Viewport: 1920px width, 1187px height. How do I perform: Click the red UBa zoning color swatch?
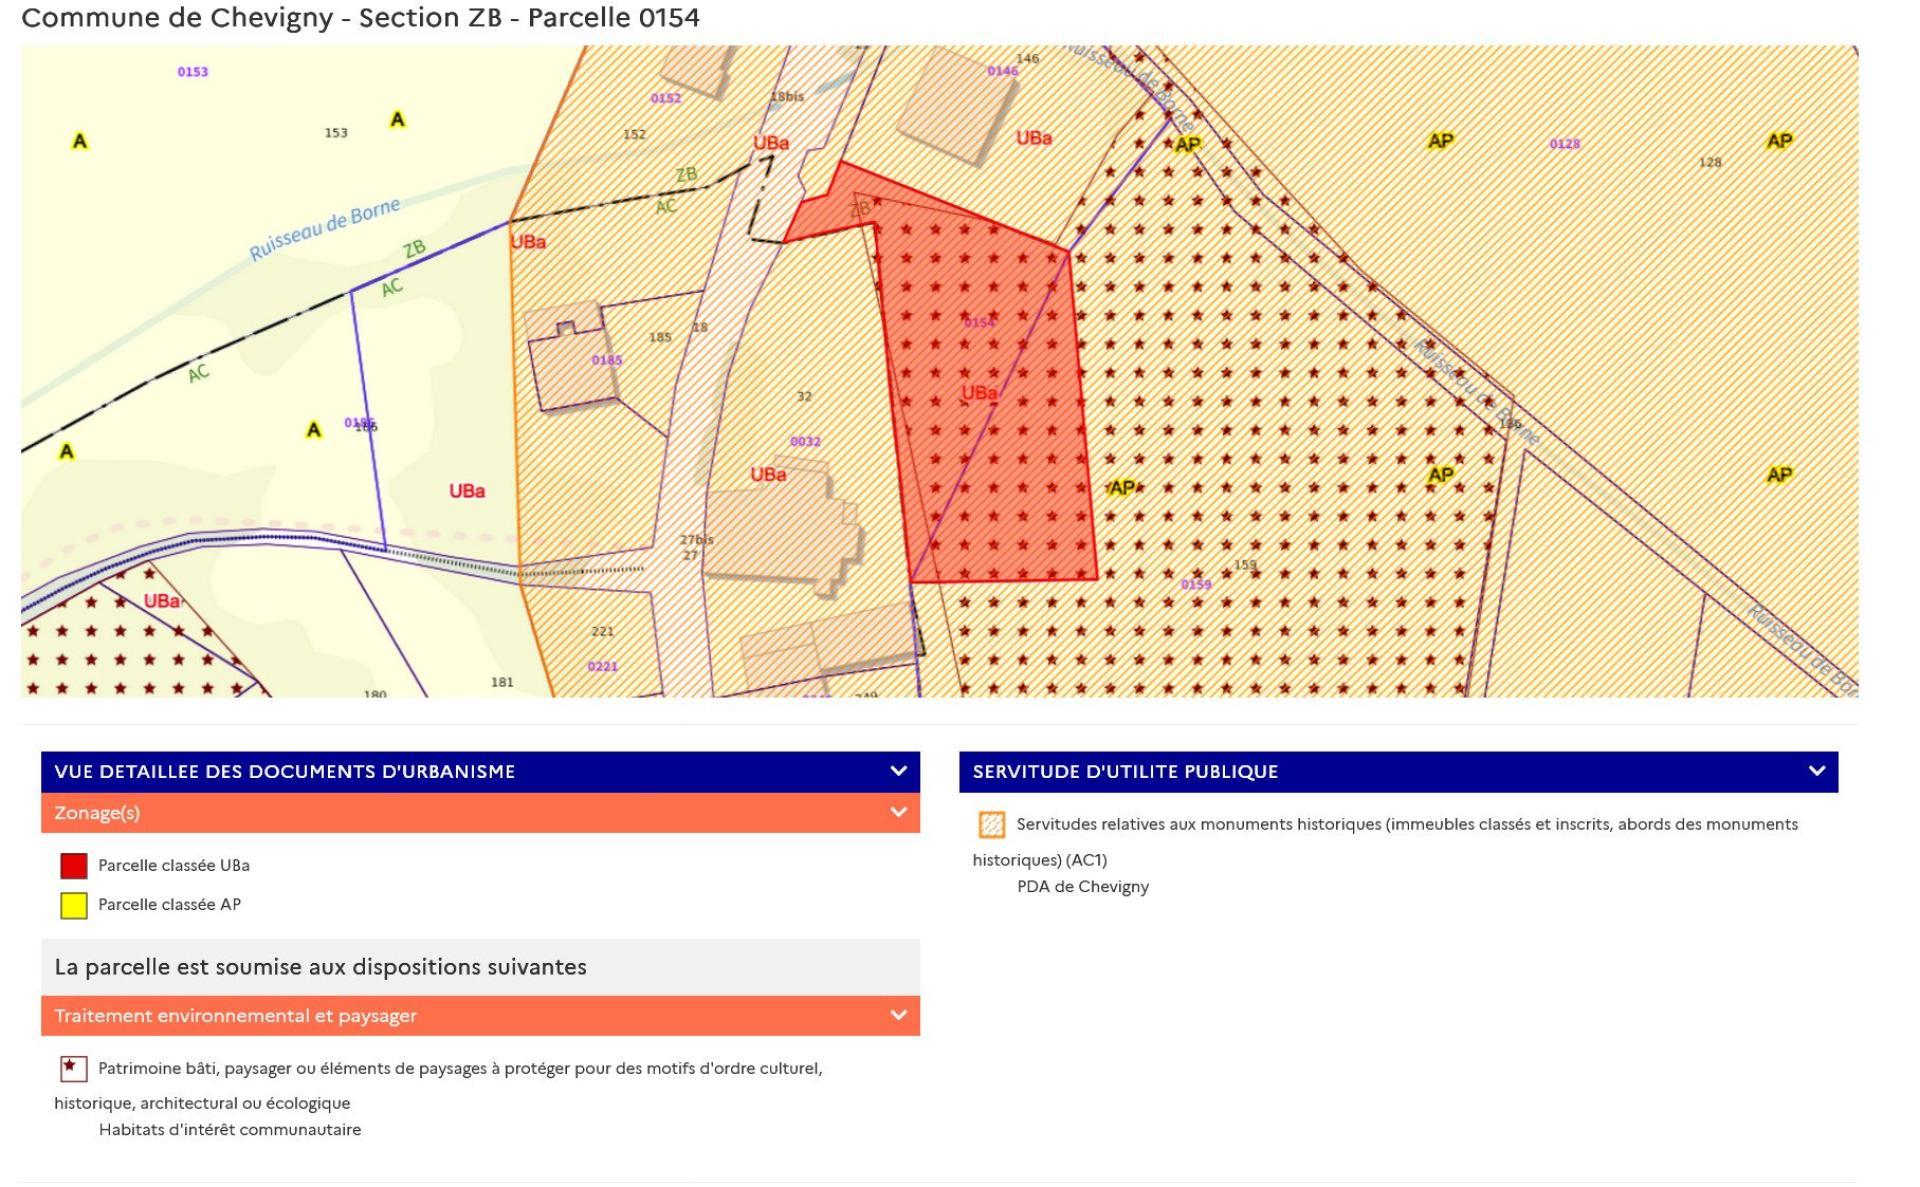click(x=74, y=866)
